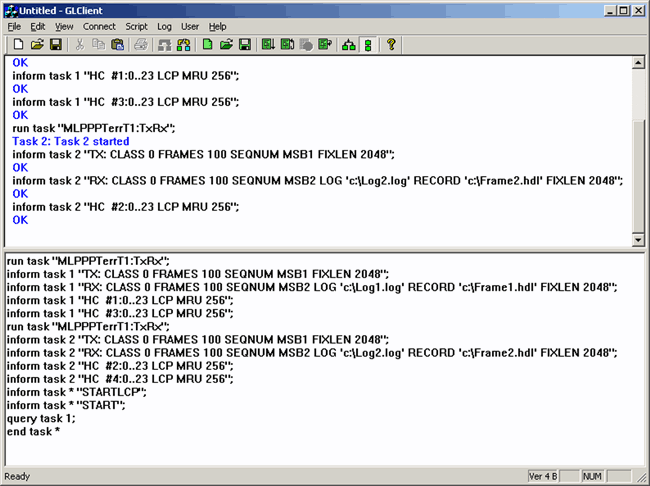Maximize the GLClient window
The image size is (650, 486).
coord(623,11)
